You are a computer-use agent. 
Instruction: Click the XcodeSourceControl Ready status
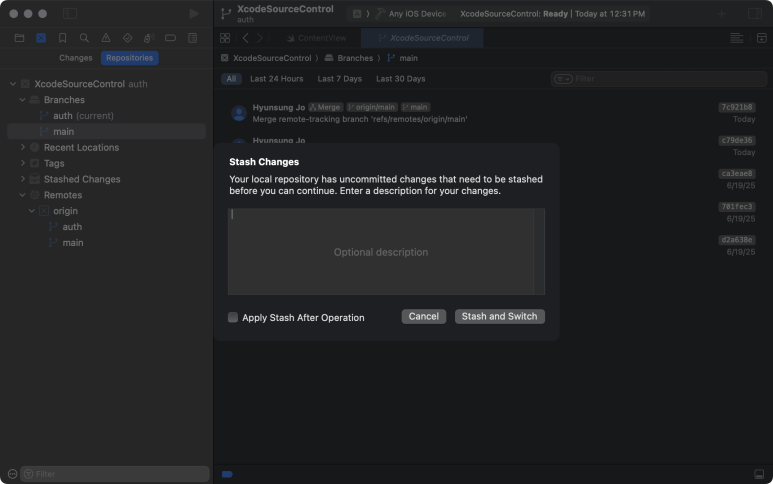coord(552,14)
